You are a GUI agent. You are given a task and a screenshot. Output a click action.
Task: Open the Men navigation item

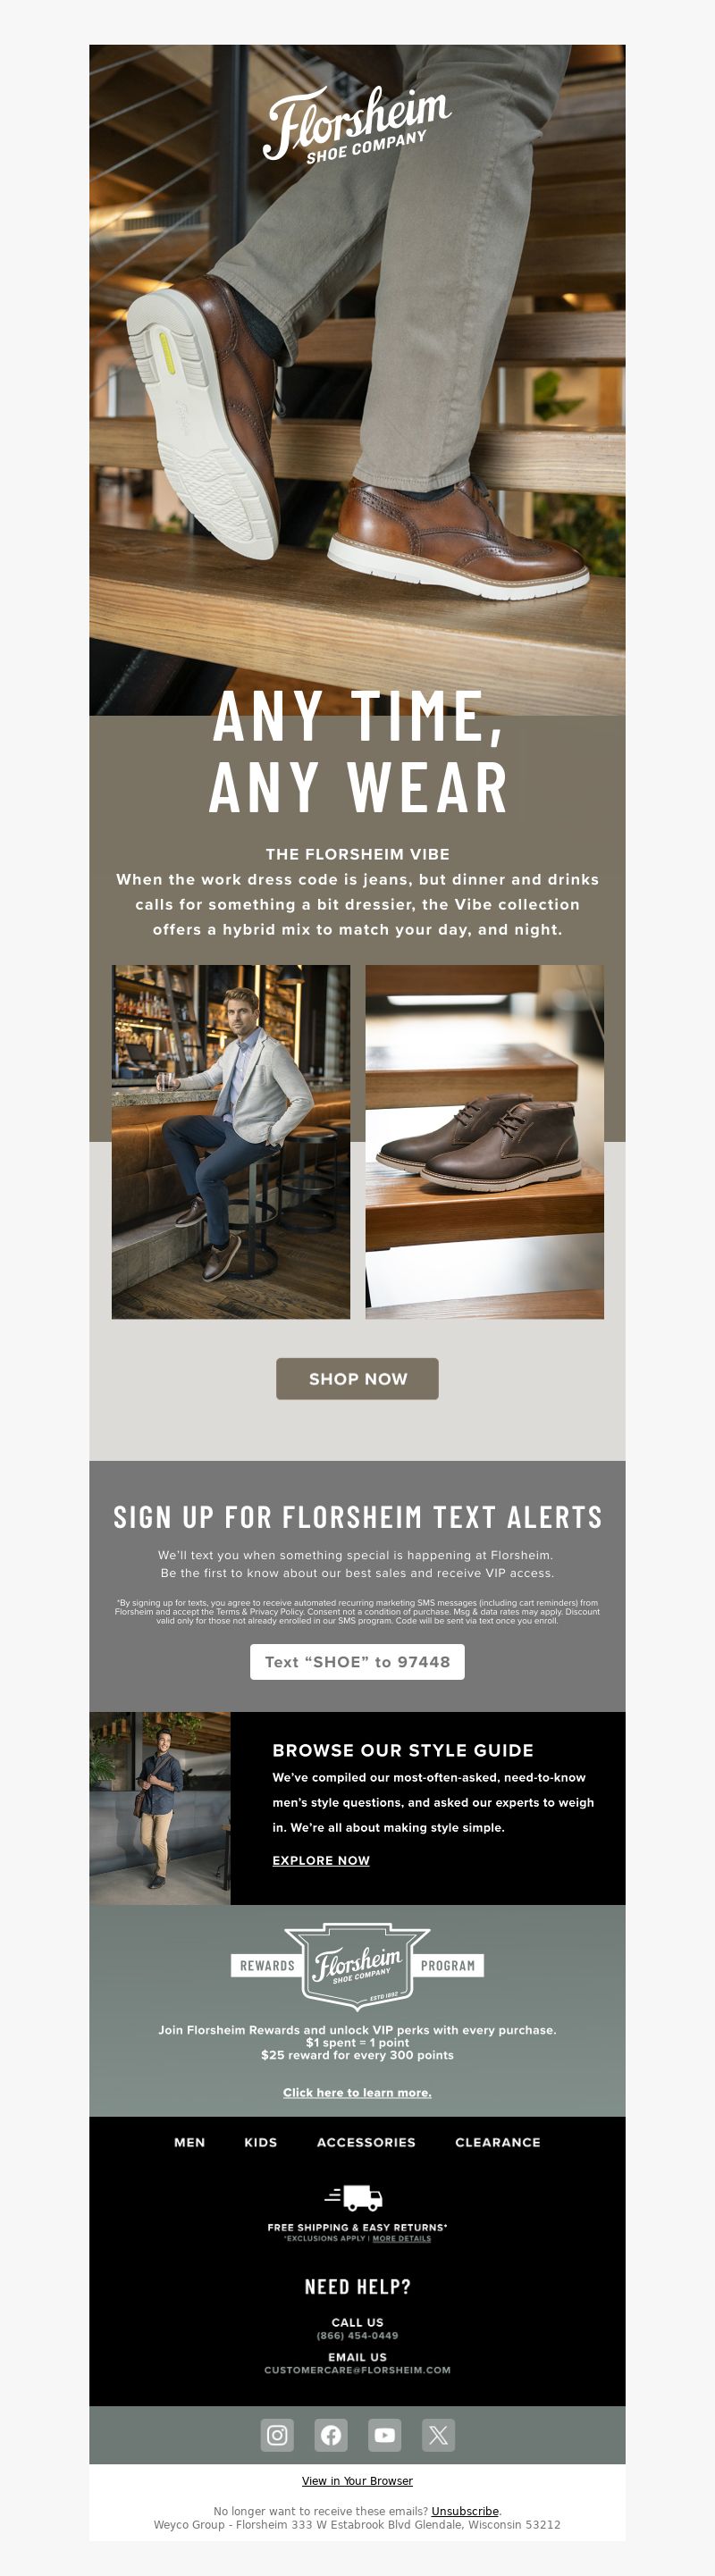(189, 2142)
